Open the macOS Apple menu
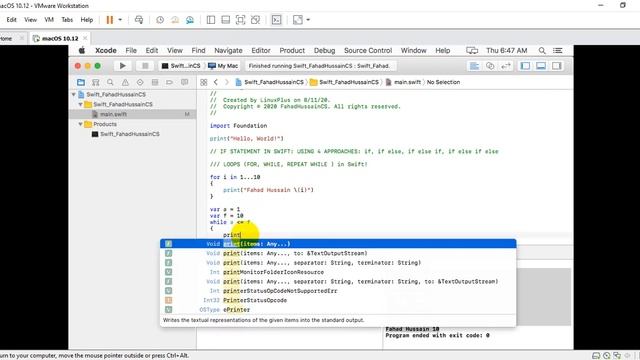640x360 pixels. tap(82, 51)
